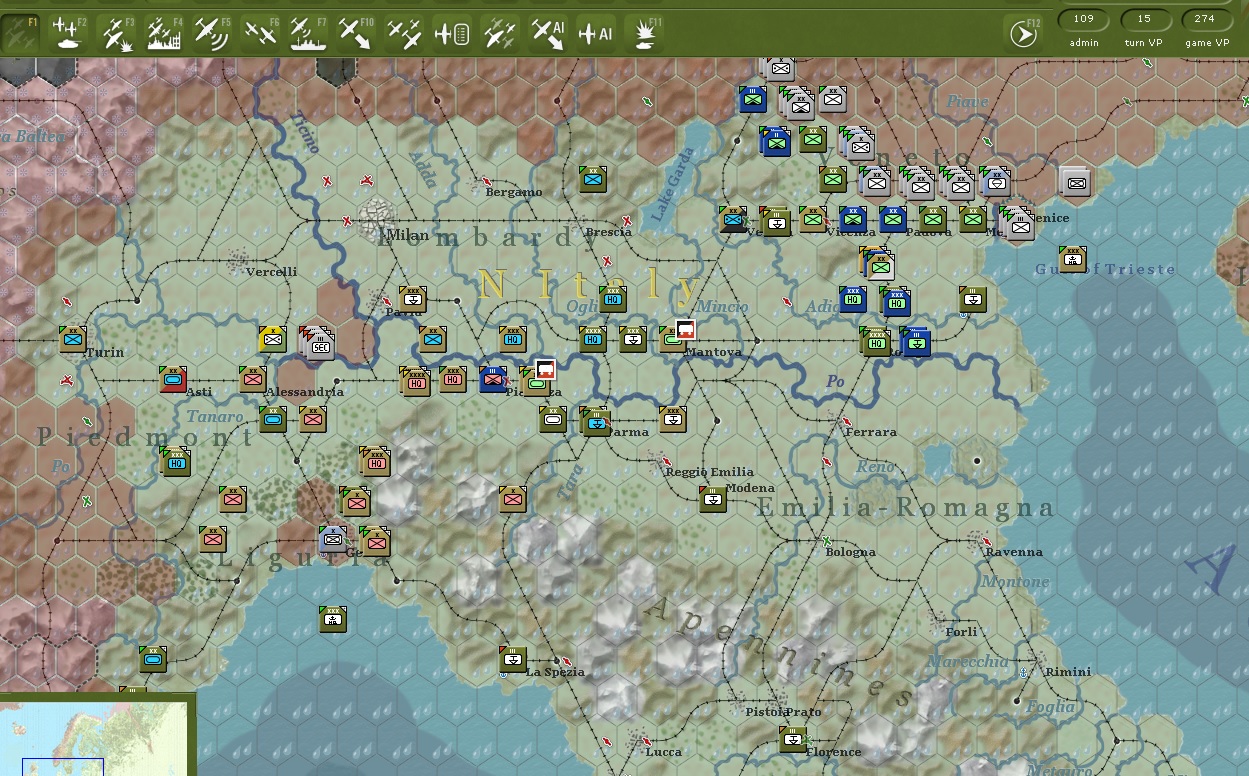Toggle the faded F1 mode button
This screenshot has width=1249, height=776.
(x=21, y=34)
